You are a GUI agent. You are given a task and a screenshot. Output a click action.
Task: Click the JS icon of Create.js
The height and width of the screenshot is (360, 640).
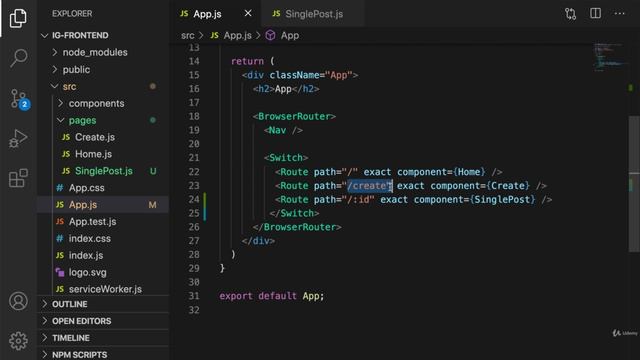point(66,137)
